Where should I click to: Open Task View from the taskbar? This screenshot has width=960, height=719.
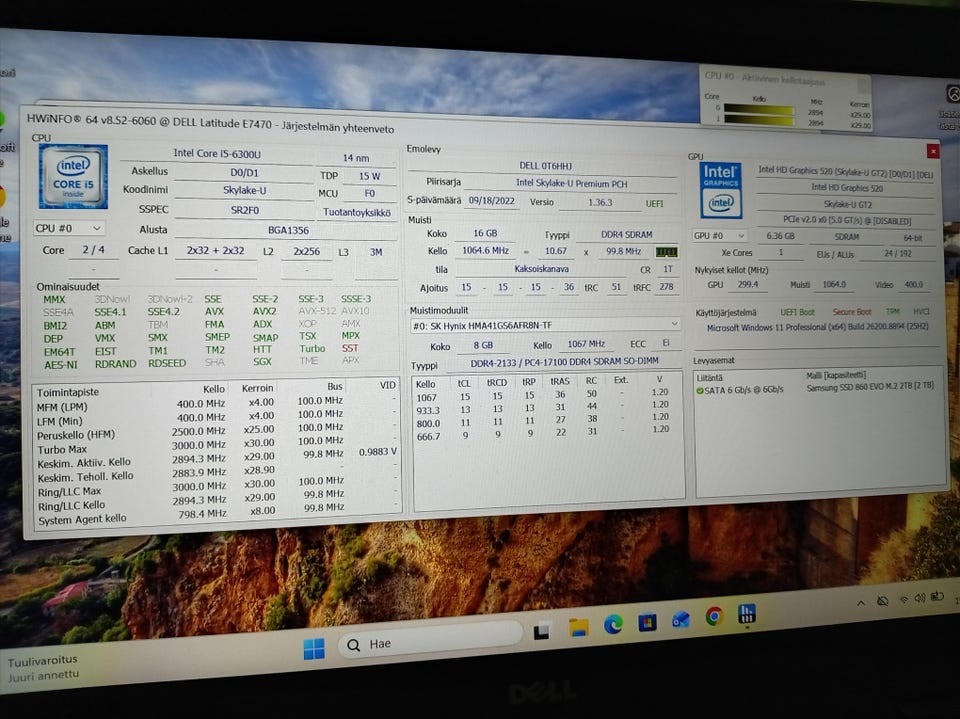pos(541,631)
